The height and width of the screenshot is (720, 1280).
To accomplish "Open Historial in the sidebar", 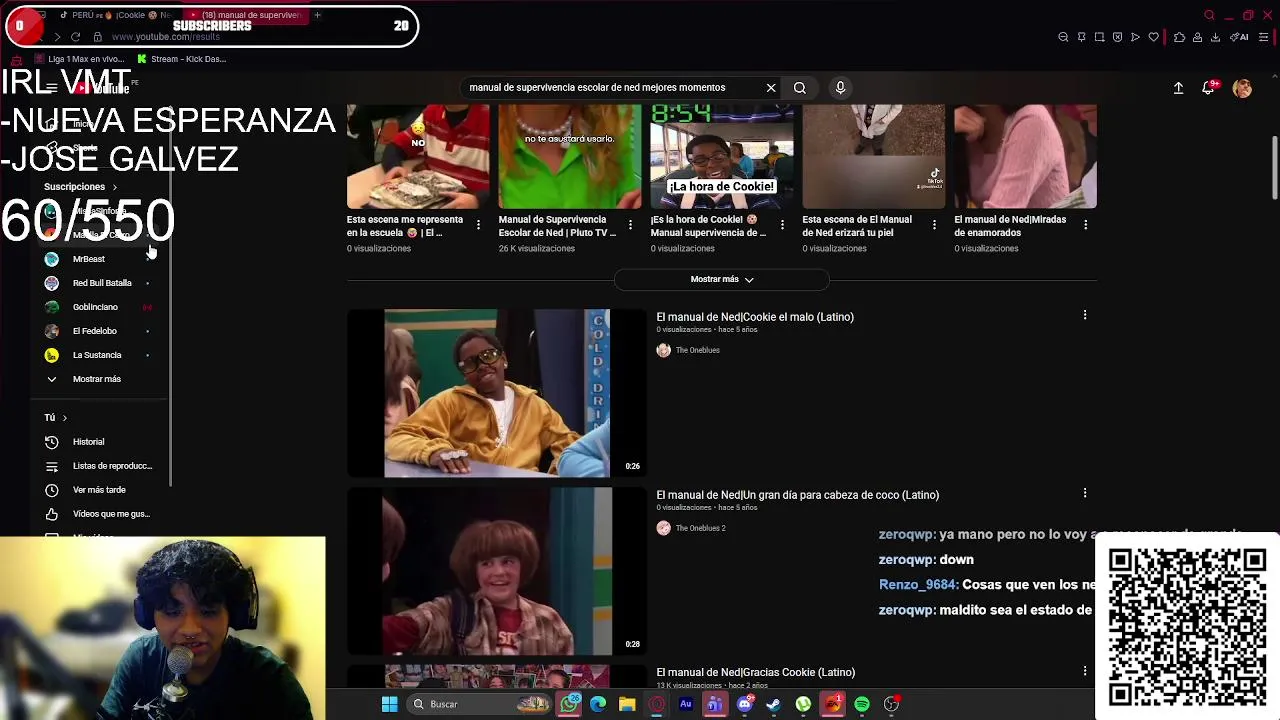I will (88, 442).
